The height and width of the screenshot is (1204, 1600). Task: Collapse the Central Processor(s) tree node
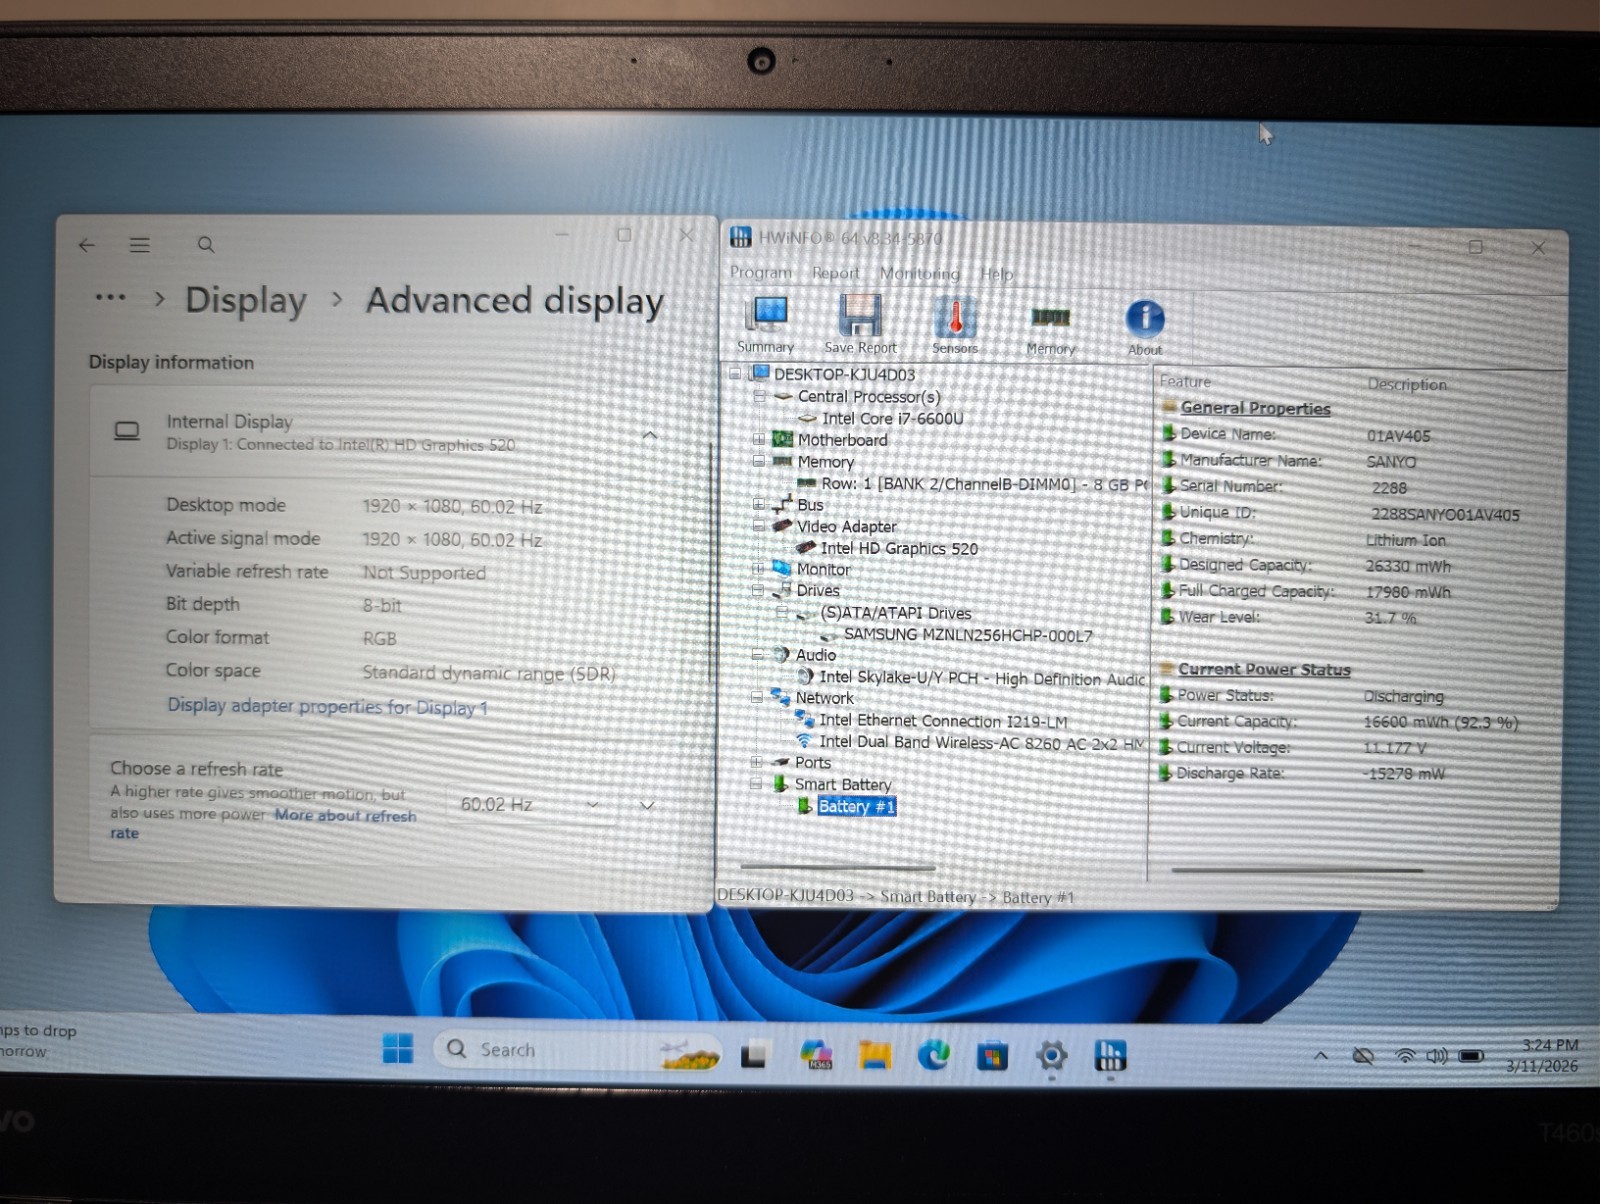point(759,396)
